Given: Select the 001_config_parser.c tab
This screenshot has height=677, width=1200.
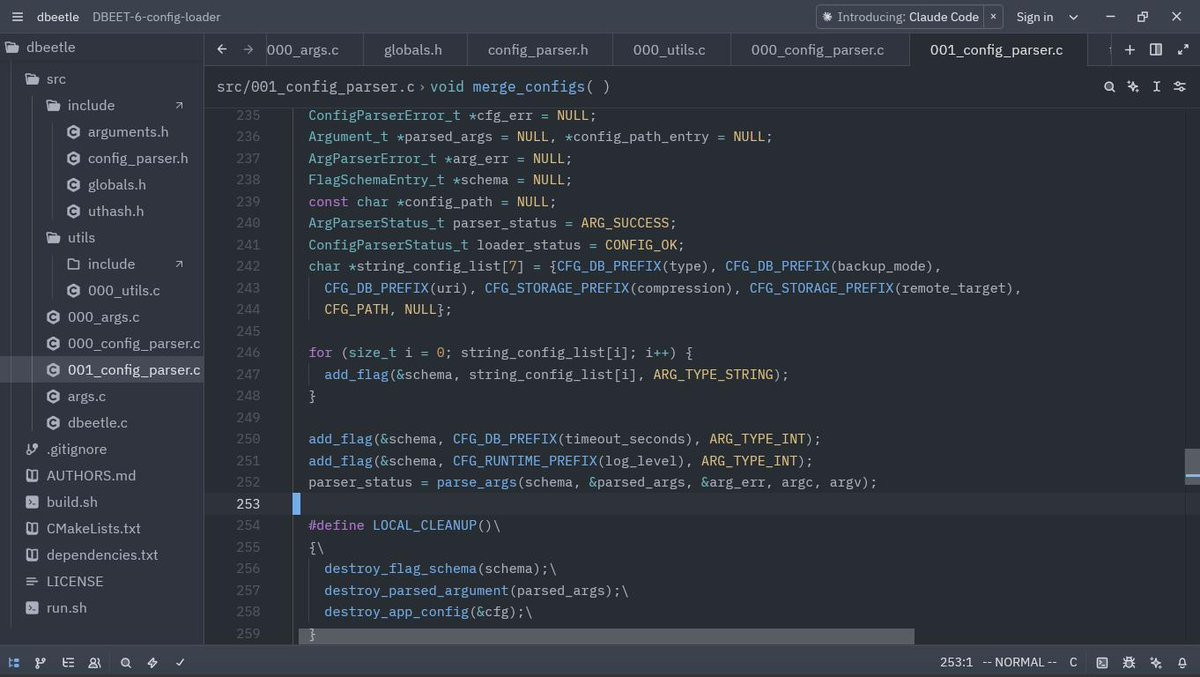Looking at the screenshot, I should click(996, 50).
